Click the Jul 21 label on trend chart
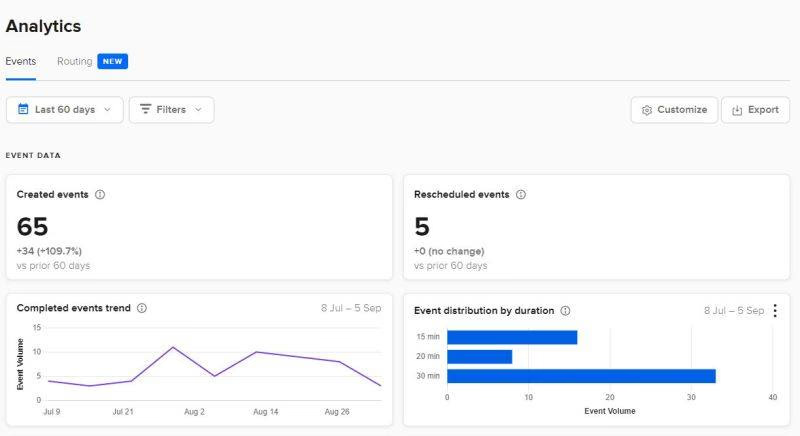This screenshot has height=436, width=800. (x=123, y=412)
